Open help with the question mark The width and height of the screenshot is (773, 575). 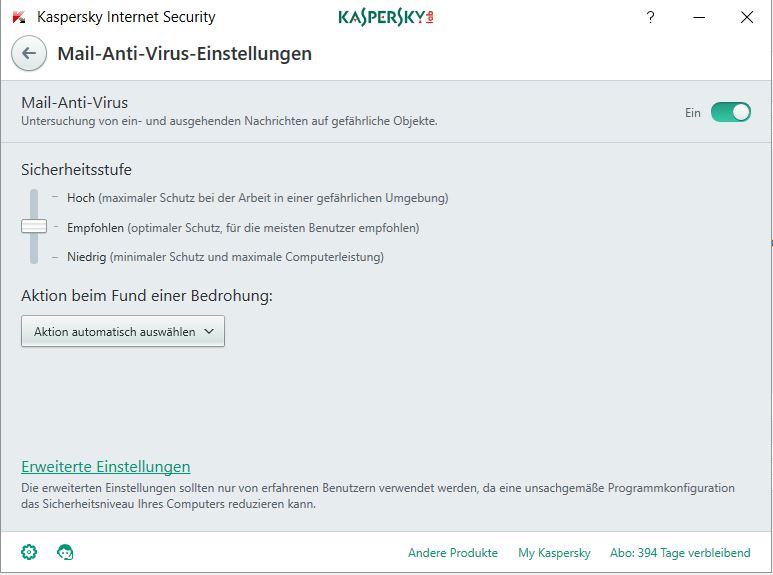[x=651, y=17]
